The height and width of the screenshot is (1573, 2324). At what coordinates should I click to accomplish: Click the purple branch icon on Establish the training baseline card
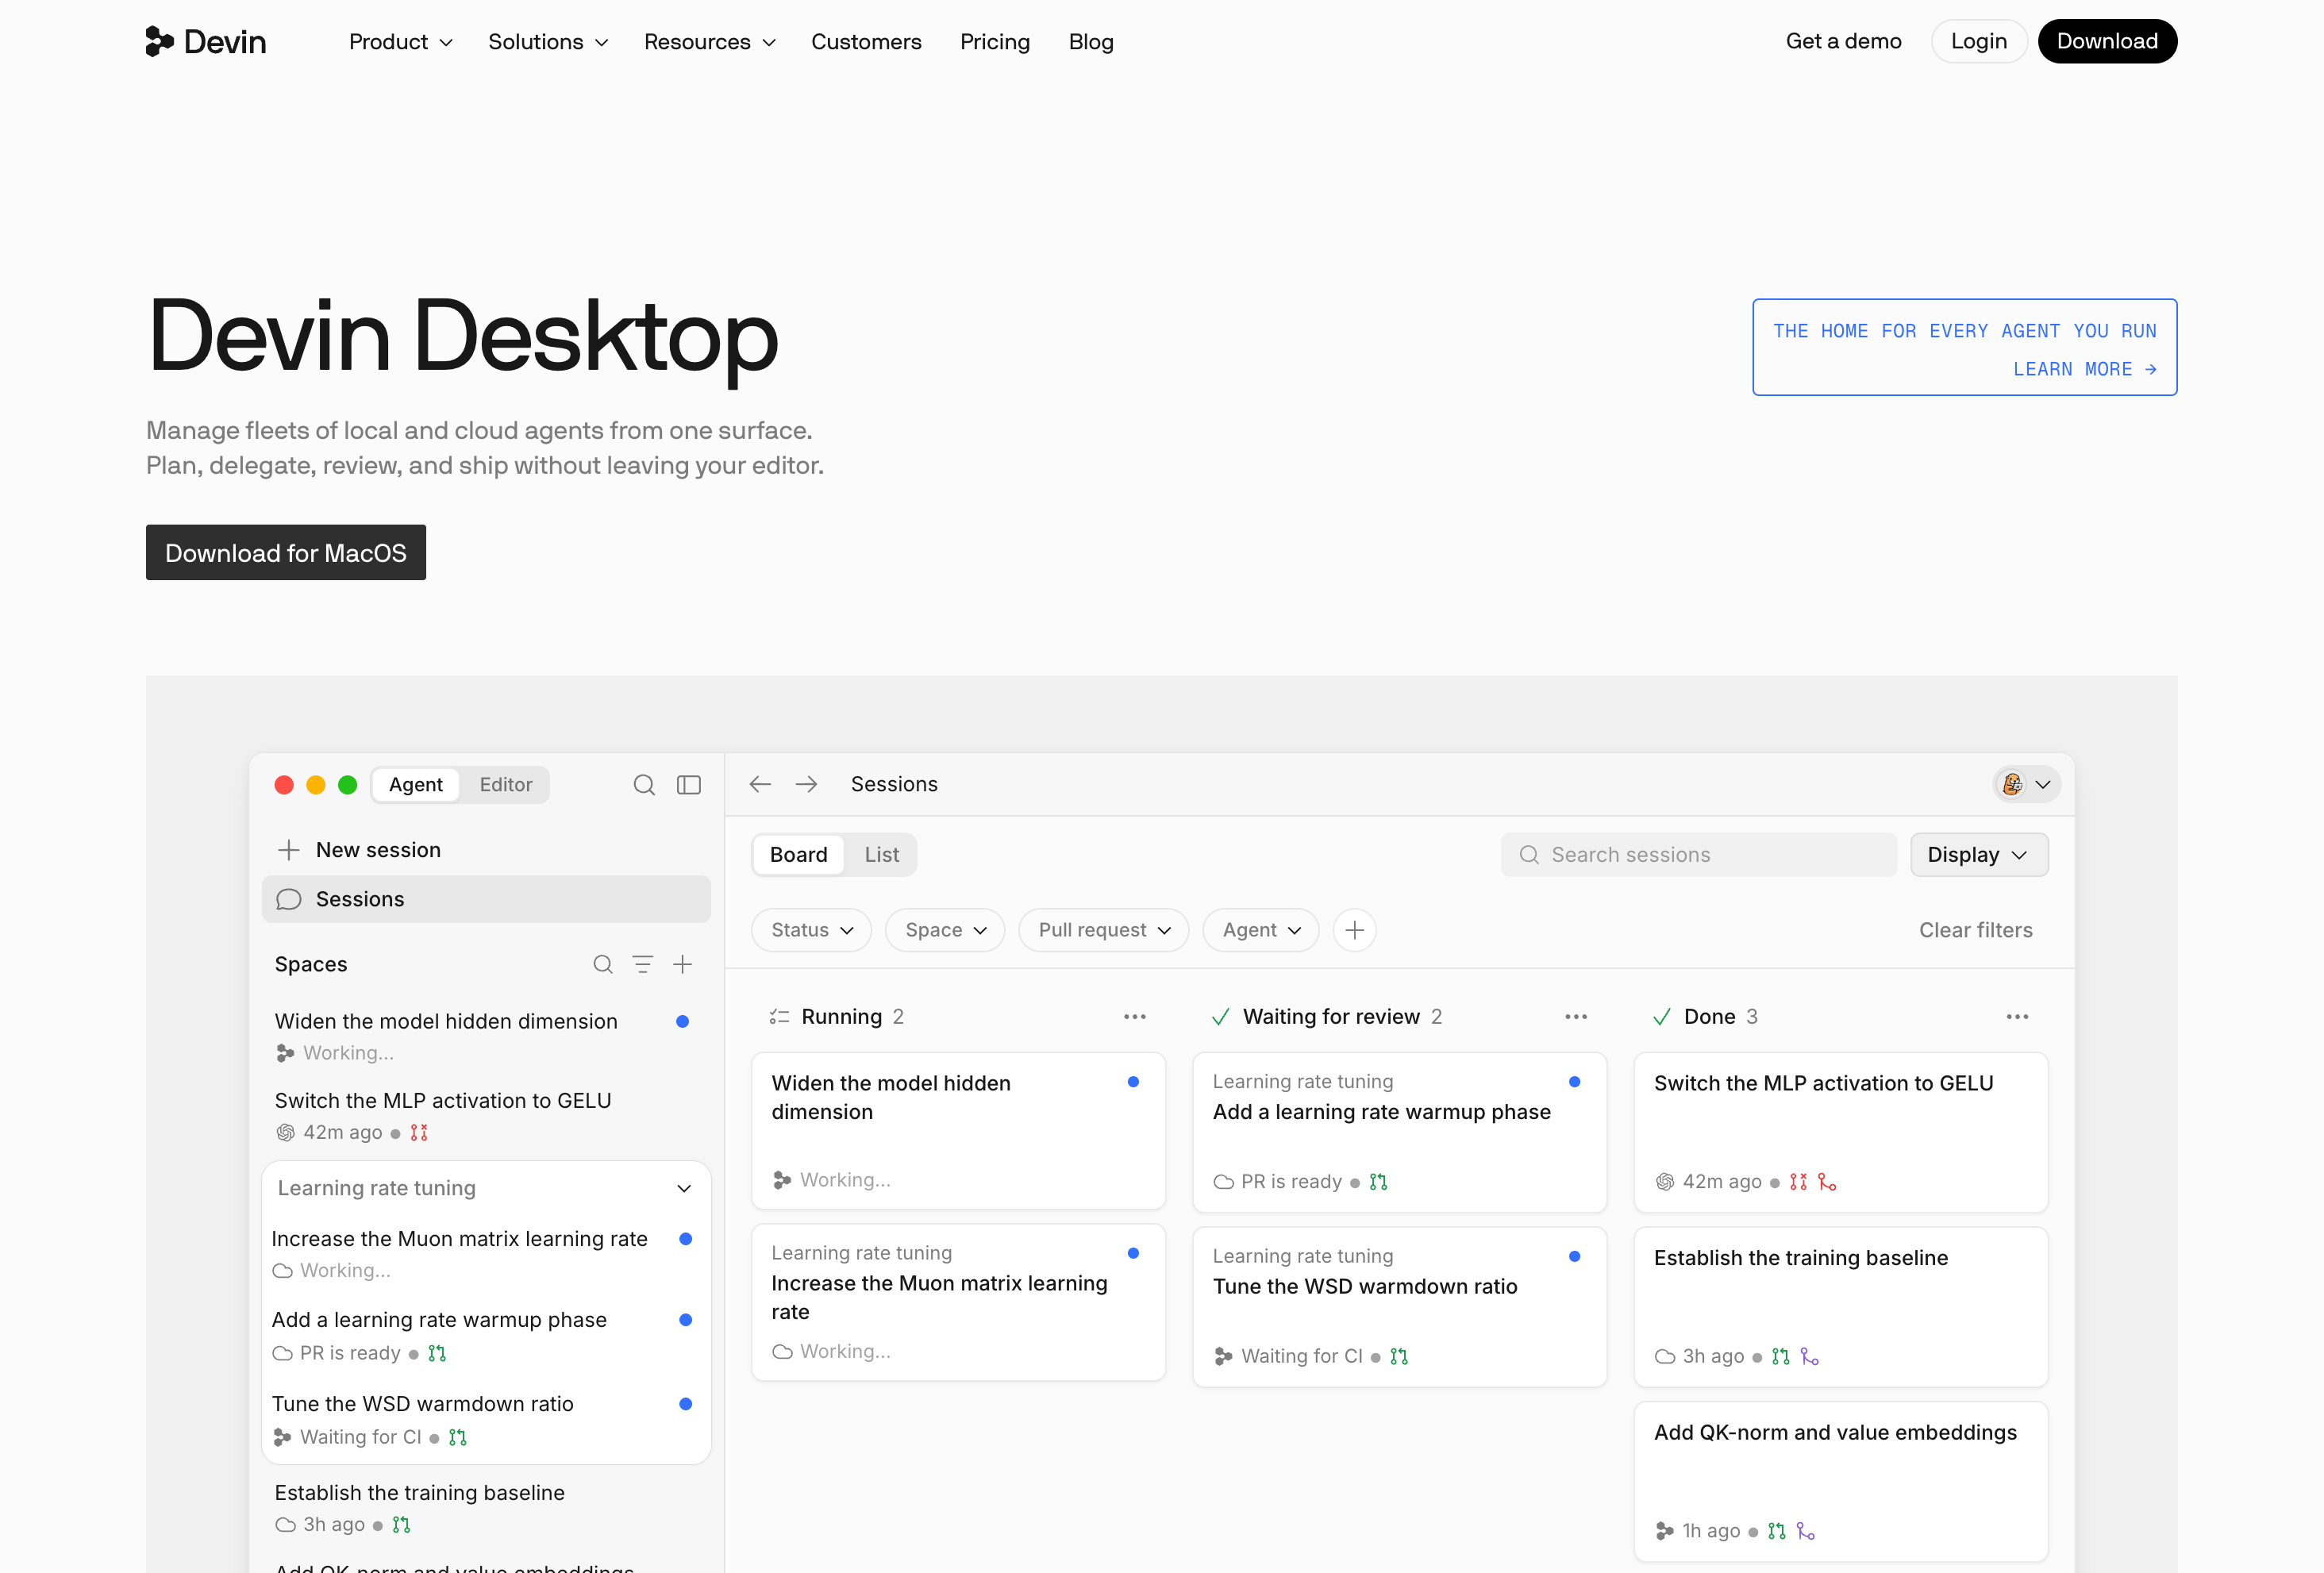click(1809, 1357)
